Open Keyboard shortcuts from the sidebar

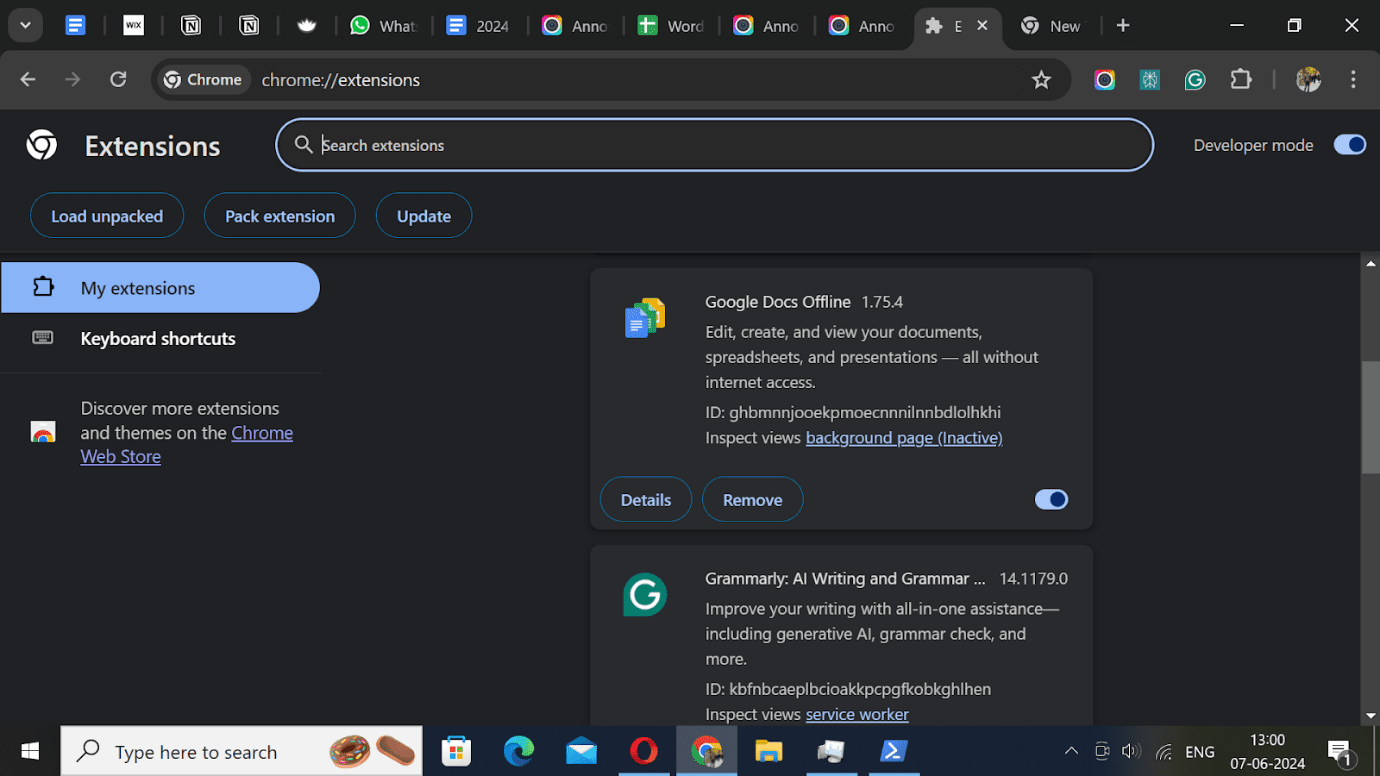(x=157, y=338)
